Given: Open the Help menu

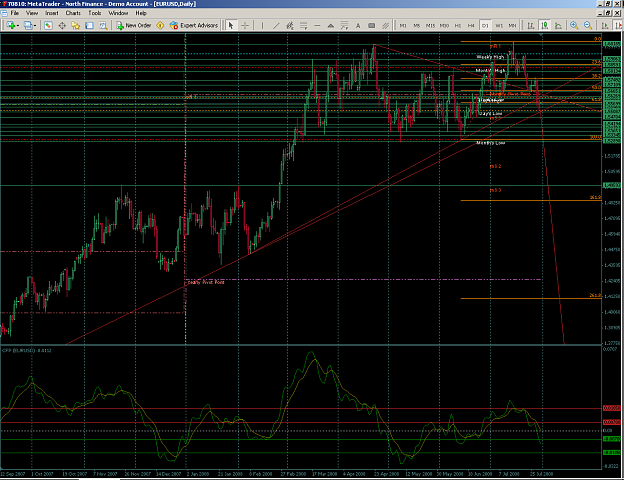Looking at the screenshot, I should click(141, 13).
